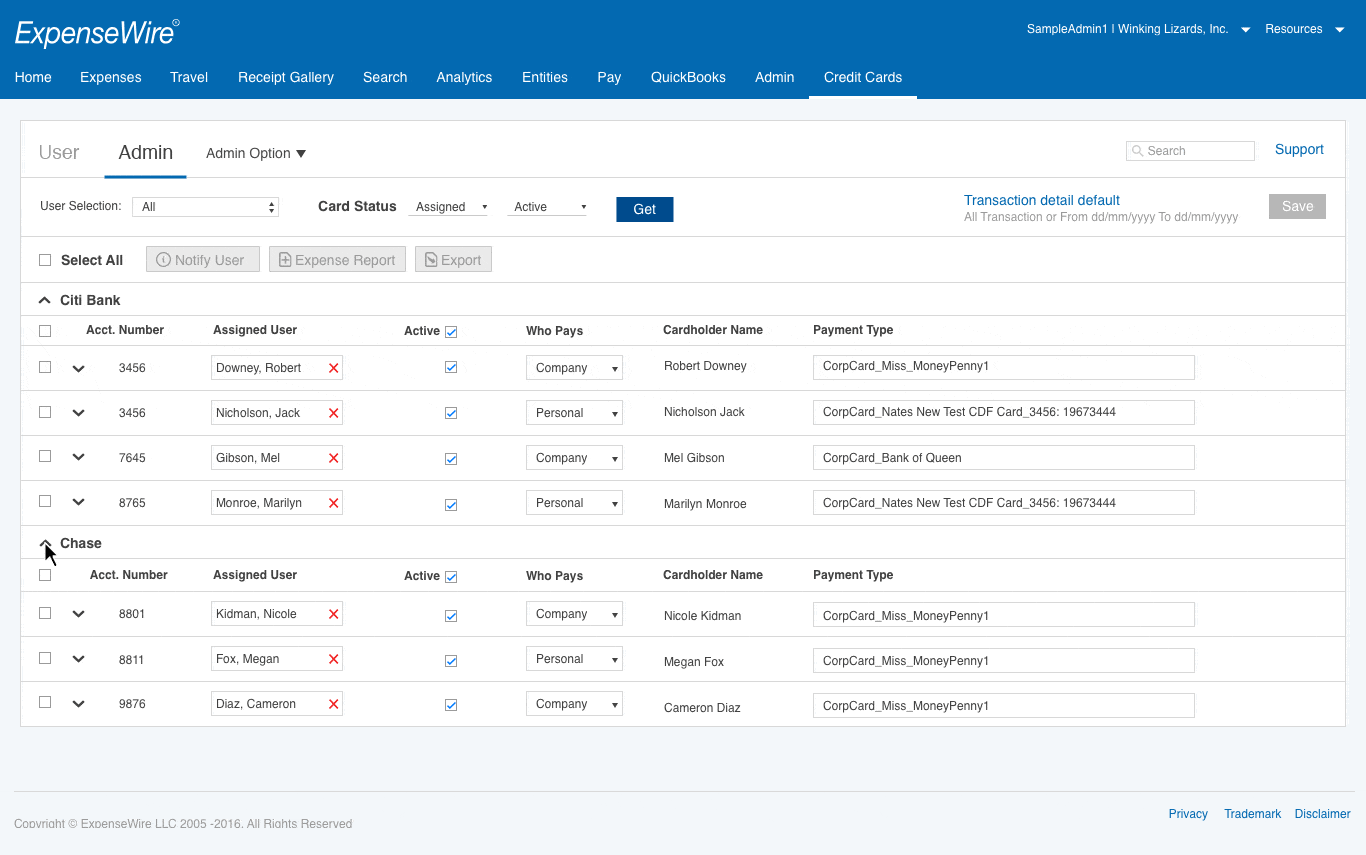Screen dimensions: 1366x855
Task: Open the SampleAdmin1 account menu
Action: [1138, 29]
